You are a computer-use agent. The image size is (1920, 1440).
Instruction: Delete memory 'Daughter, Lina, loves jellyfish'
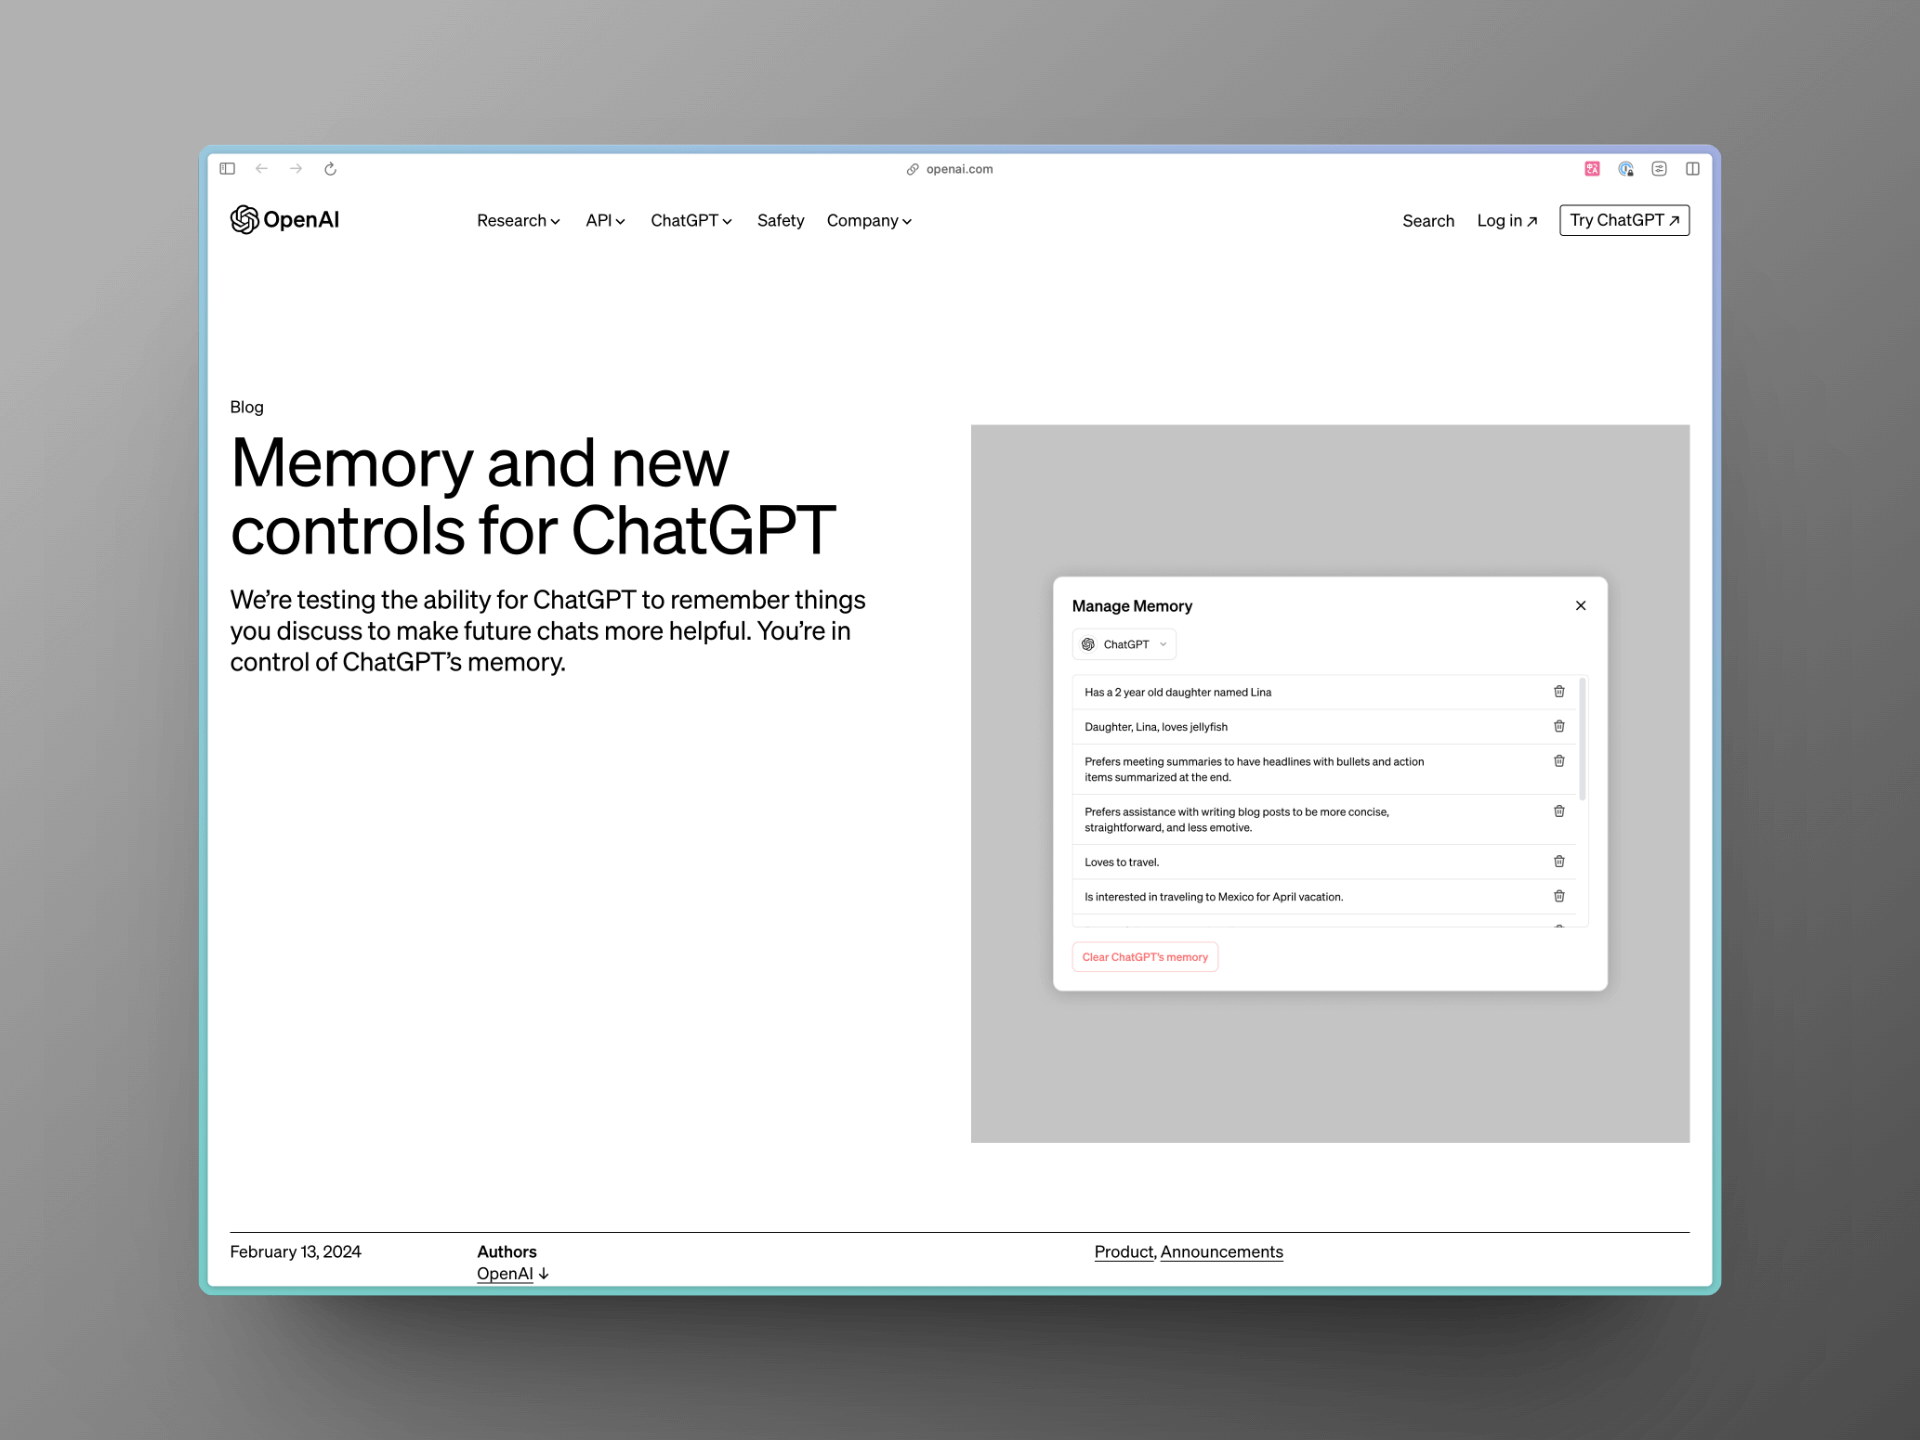(1559, 727)
